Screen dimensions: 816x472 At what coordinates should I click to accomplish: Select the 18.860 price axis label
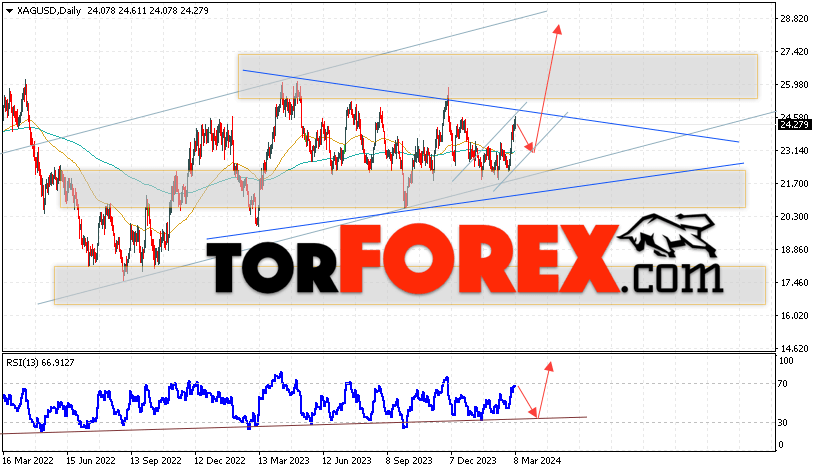click(x=795, y=250)
